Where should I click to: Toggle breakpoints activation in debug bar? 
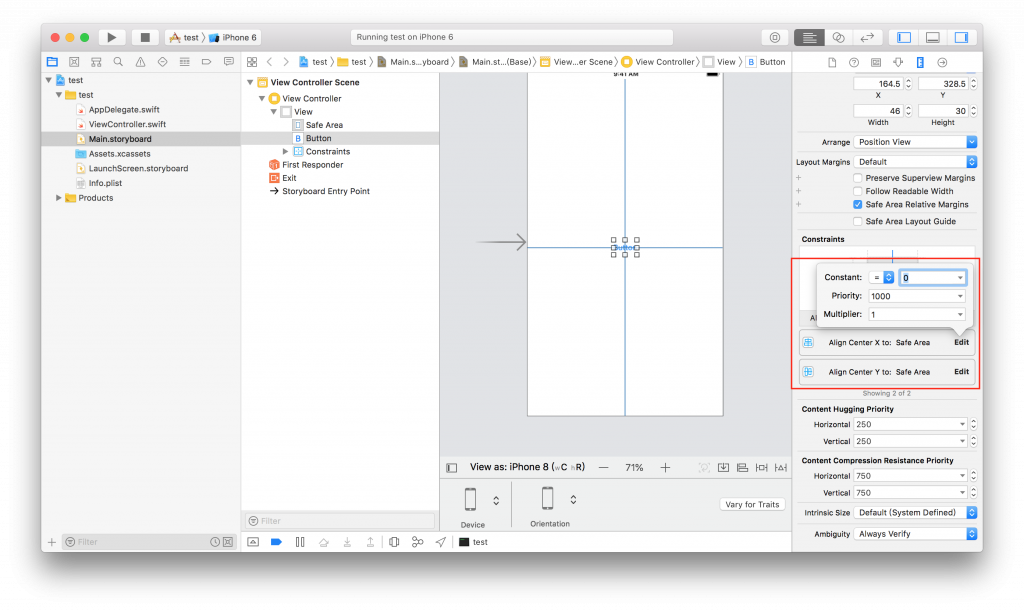pos(276,542)
